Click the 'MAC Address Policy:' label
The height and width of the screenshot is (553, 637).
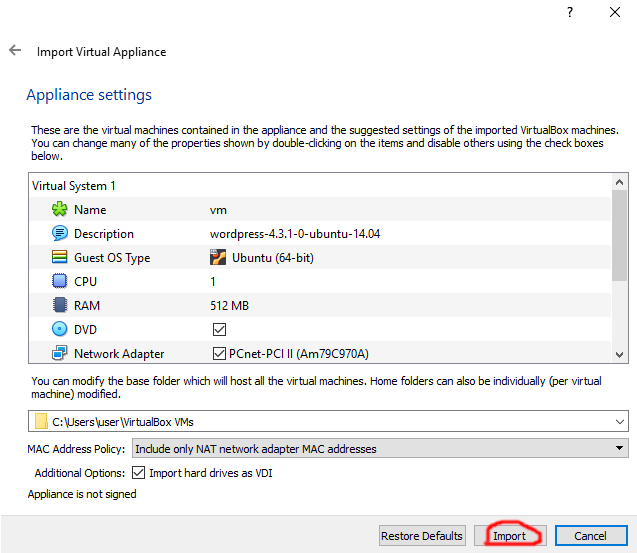click(76, 449)
